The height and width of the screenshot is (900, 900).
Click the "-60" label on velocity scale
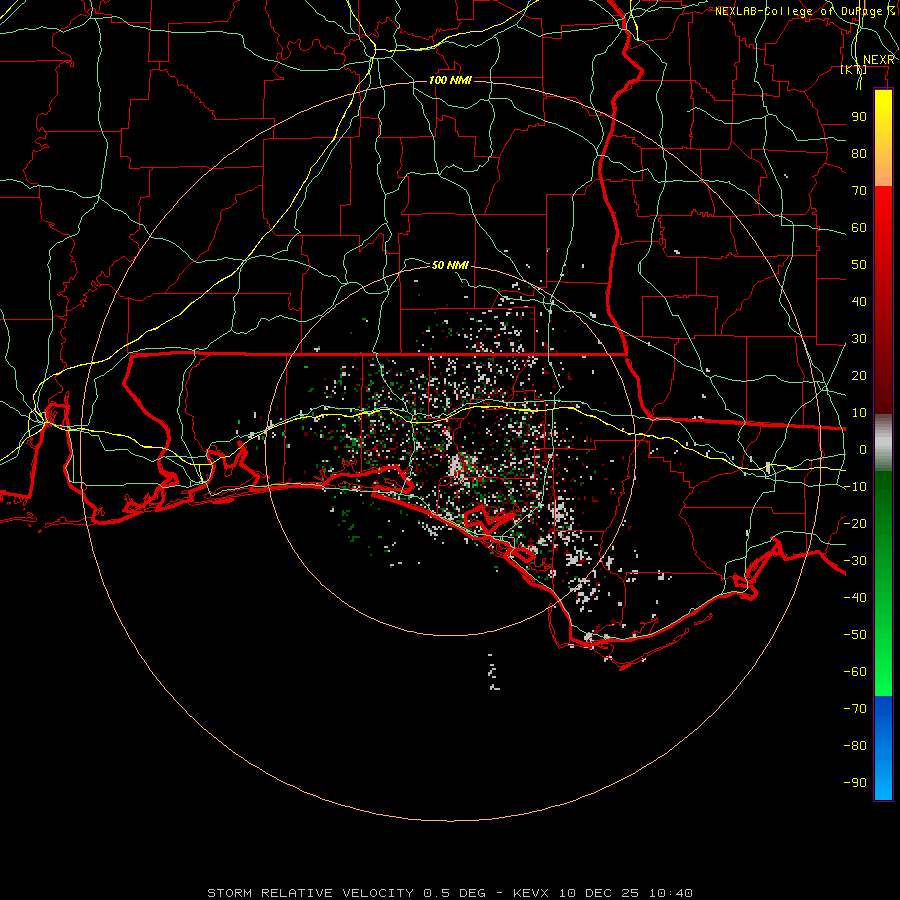click(855, 672)
